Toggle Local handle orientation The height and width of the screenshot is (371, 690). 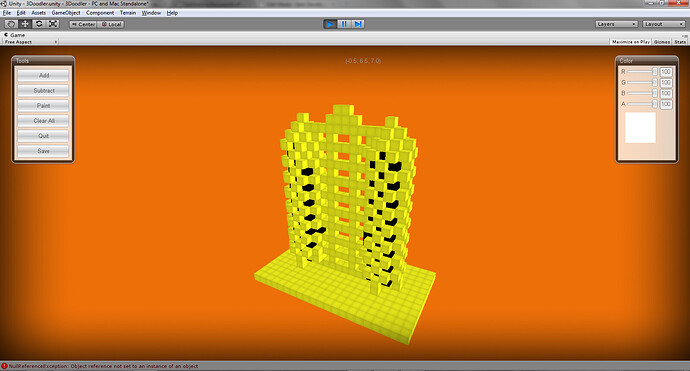tap(111, 24)
